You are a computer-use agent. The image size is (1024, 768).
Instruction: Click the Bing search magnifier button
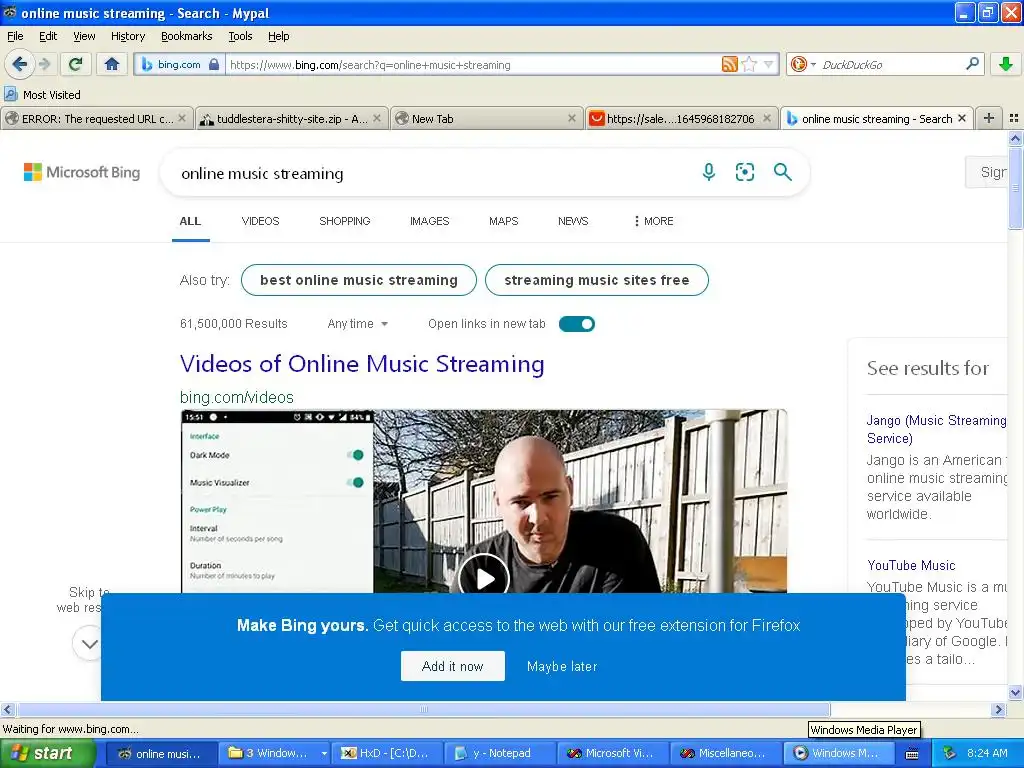pos(782,172)
